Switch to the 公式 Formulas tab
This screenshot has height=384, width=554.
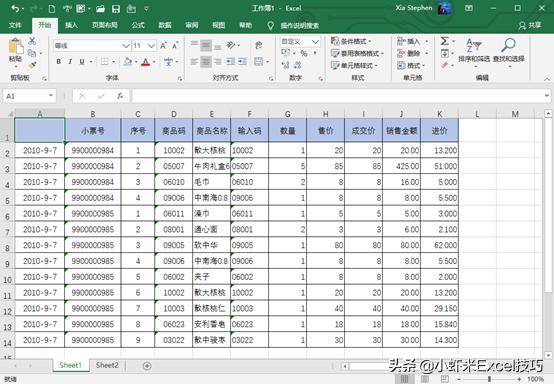tap(138, 25)
